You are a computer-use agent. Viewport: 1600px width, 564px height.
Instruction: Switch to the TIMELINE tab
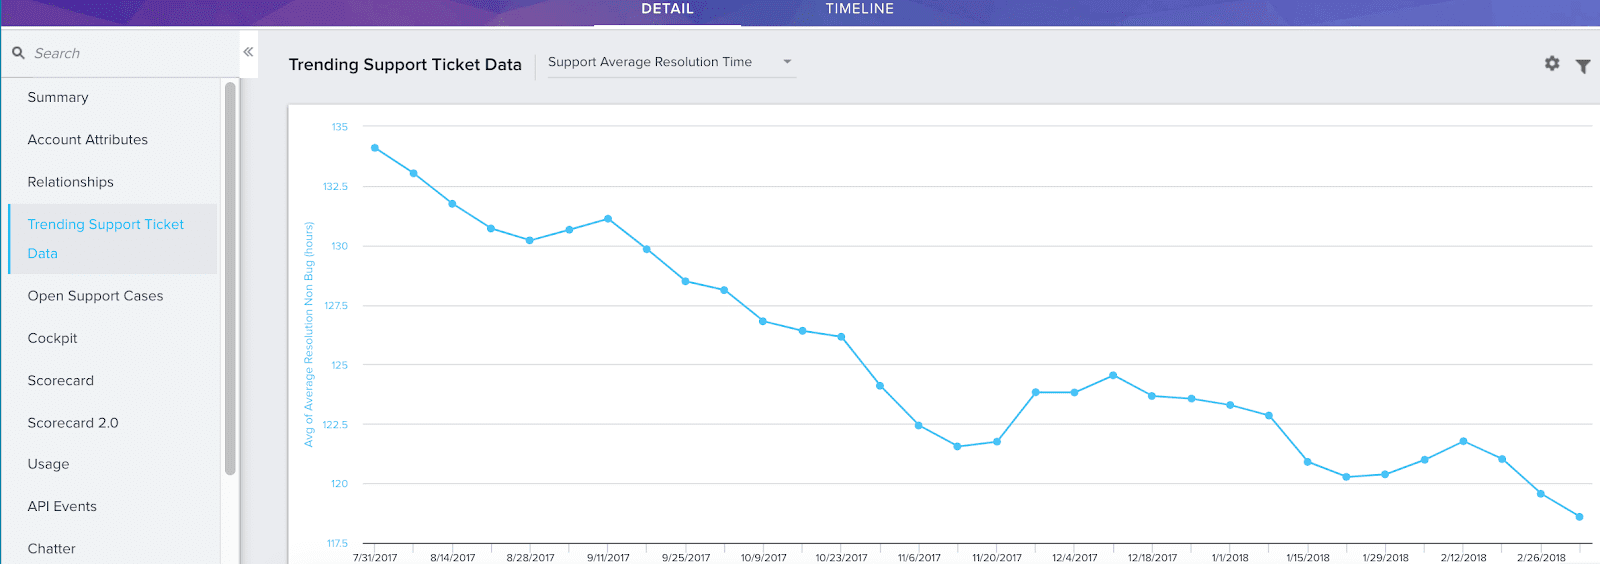859,9
